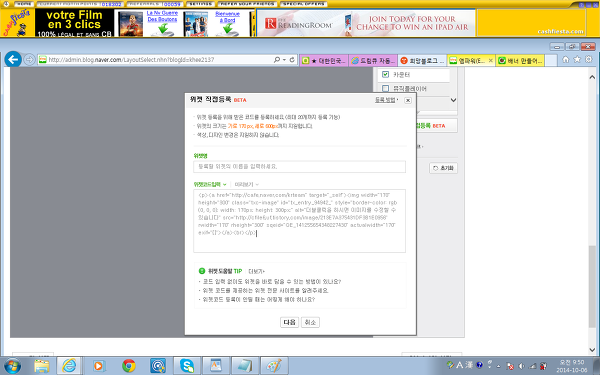Click the blue target app taskbar icon
This screenshot has width=600, height=375.
(x=158, y=366)
